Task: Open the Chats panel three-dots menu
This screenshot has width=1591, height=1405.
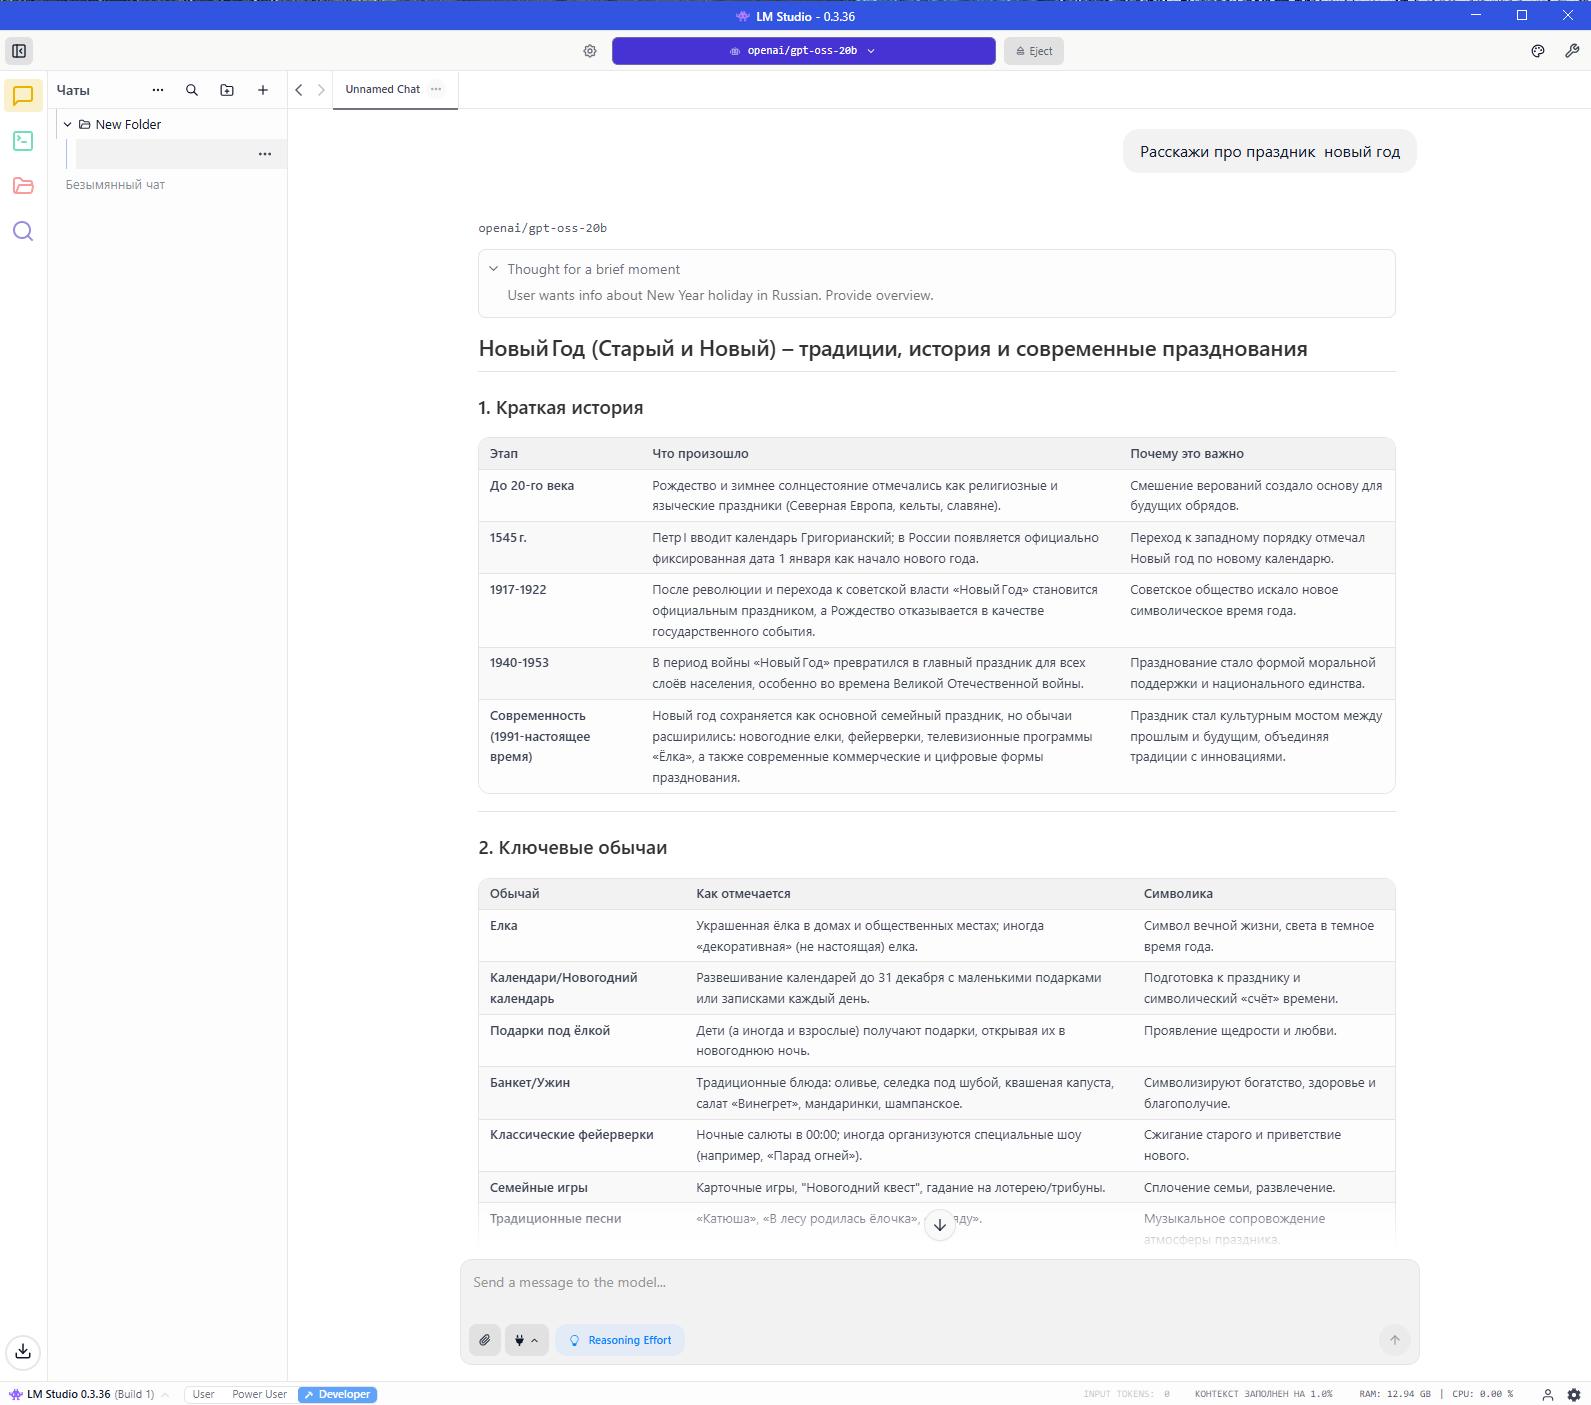Action: pos(158,90)
